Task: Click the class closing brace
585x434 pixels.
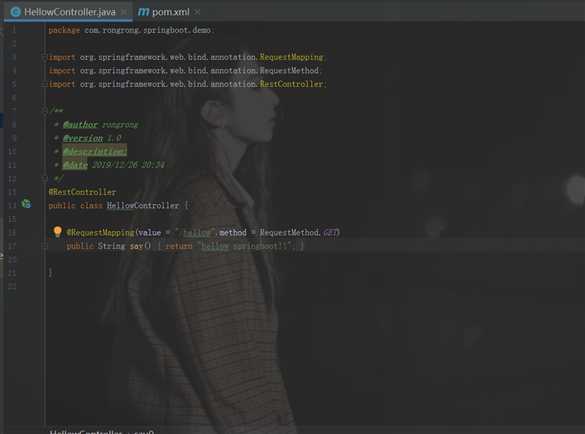Action: pos(50,273)
